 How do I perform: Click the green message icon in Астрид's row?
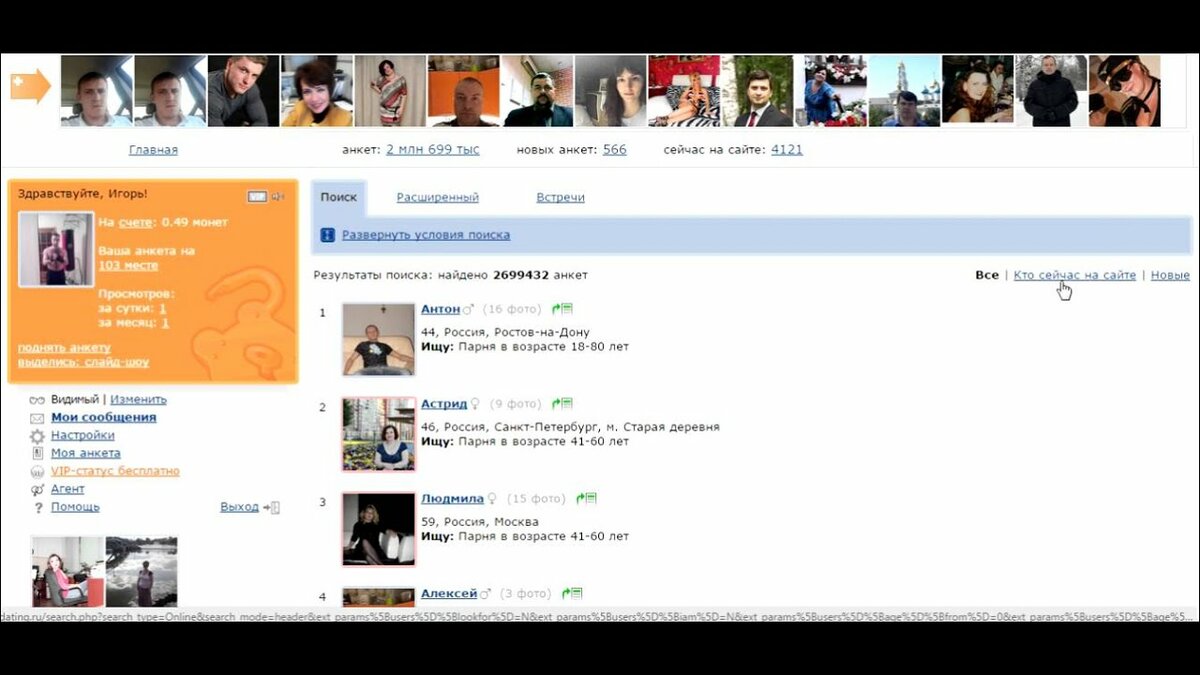562,404
